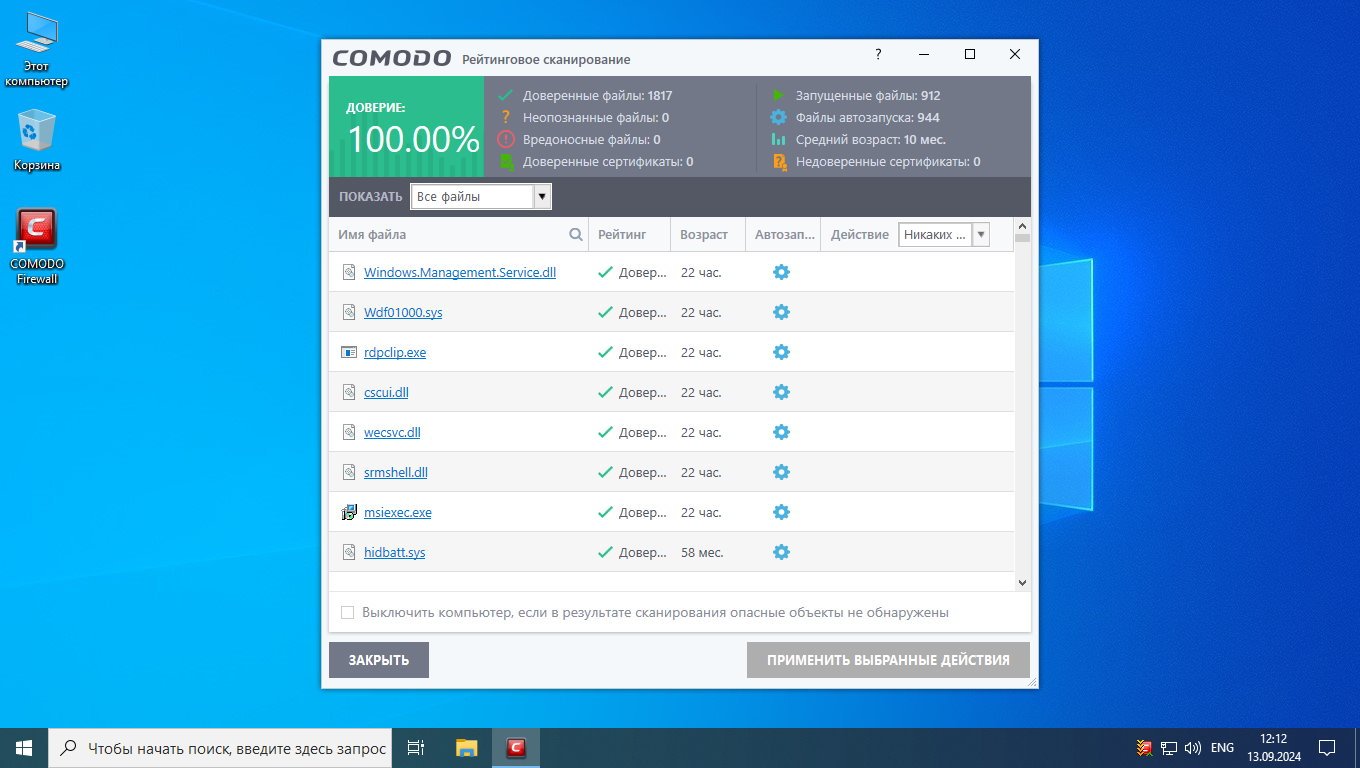Open the 'Никаких' action dropdown
Screen dimensions: 1360x768
(980, 235)
